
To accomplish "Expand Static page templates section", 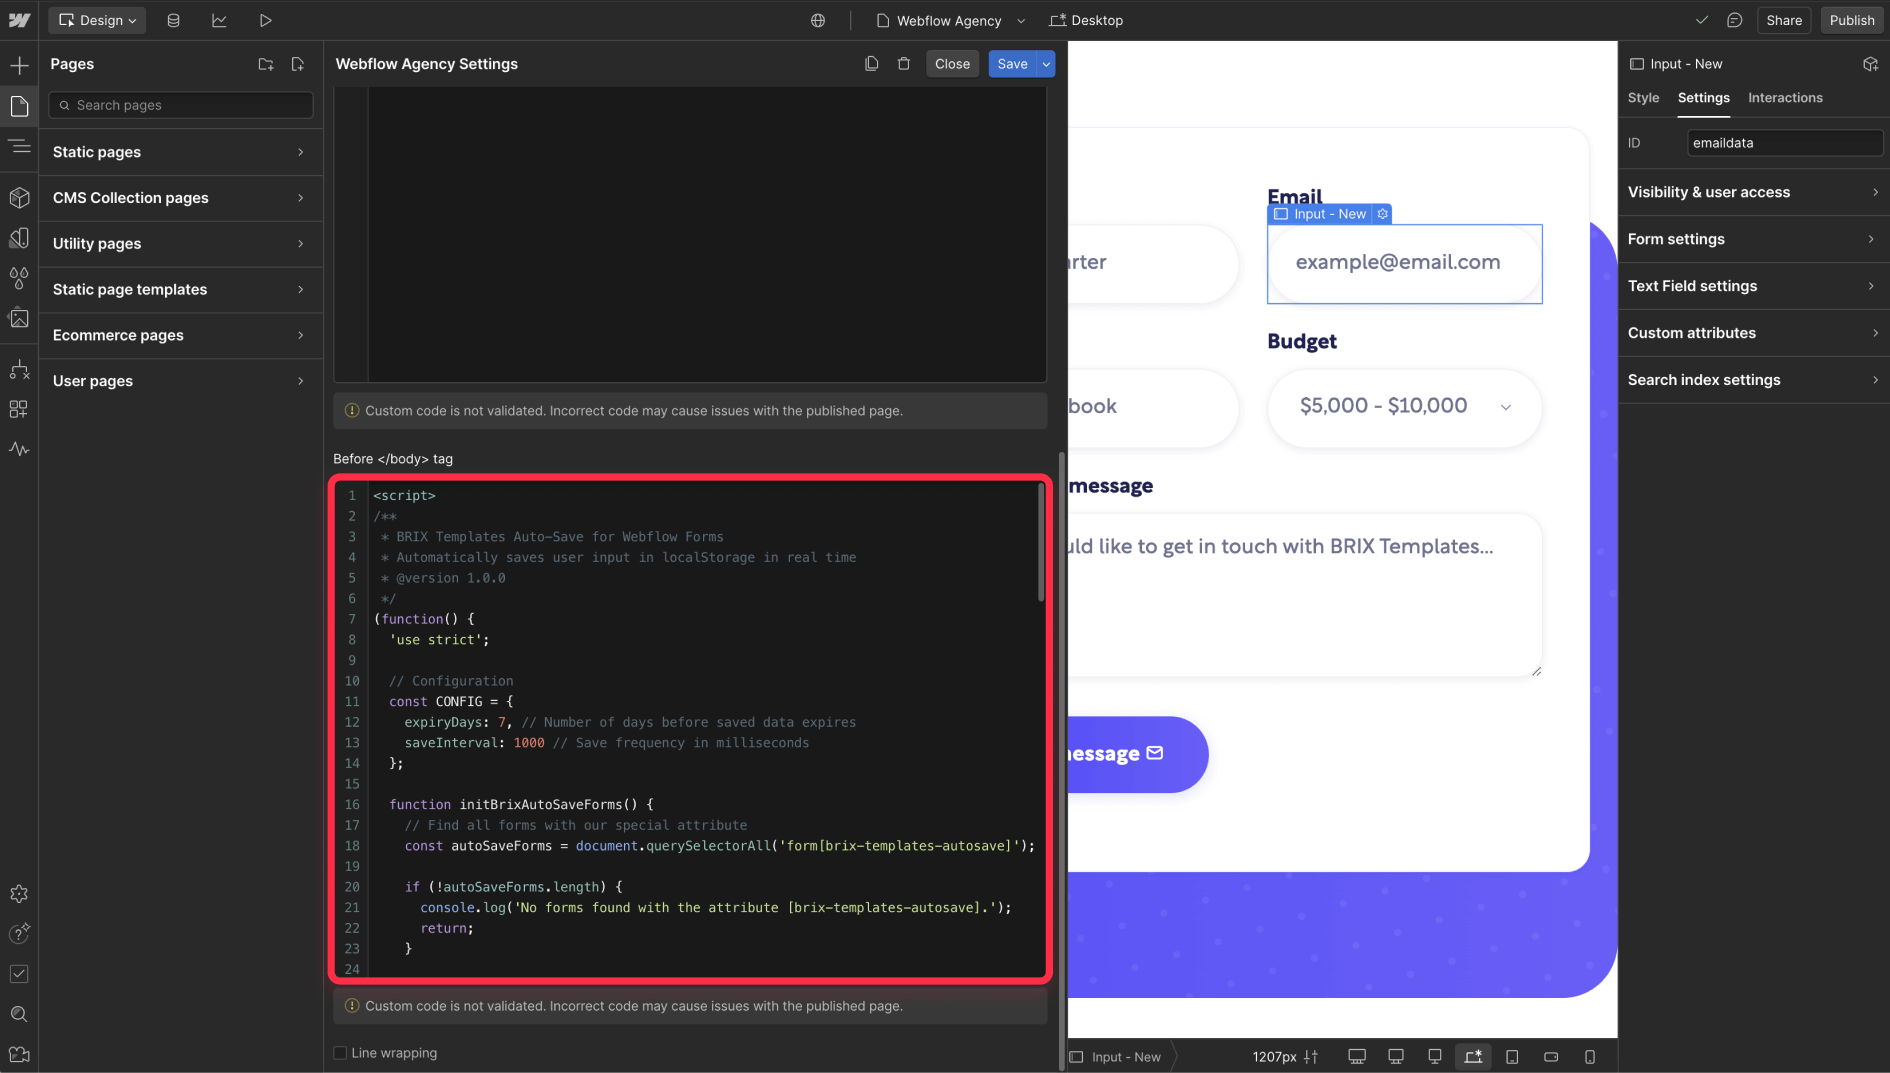I will (x=181, y=290).
